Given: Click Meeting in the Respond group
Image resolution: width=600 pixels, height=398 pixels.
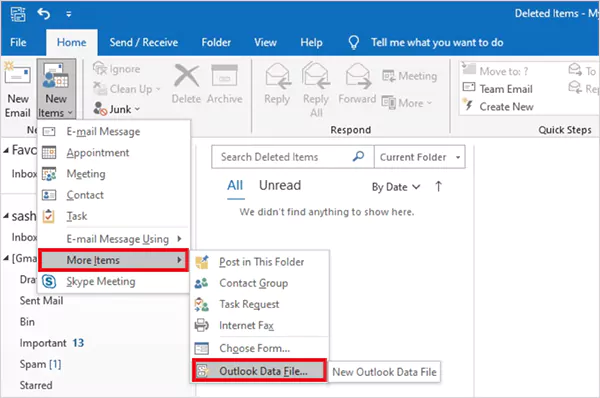Looking at the screenshot, I should click(x=409, y=76).
